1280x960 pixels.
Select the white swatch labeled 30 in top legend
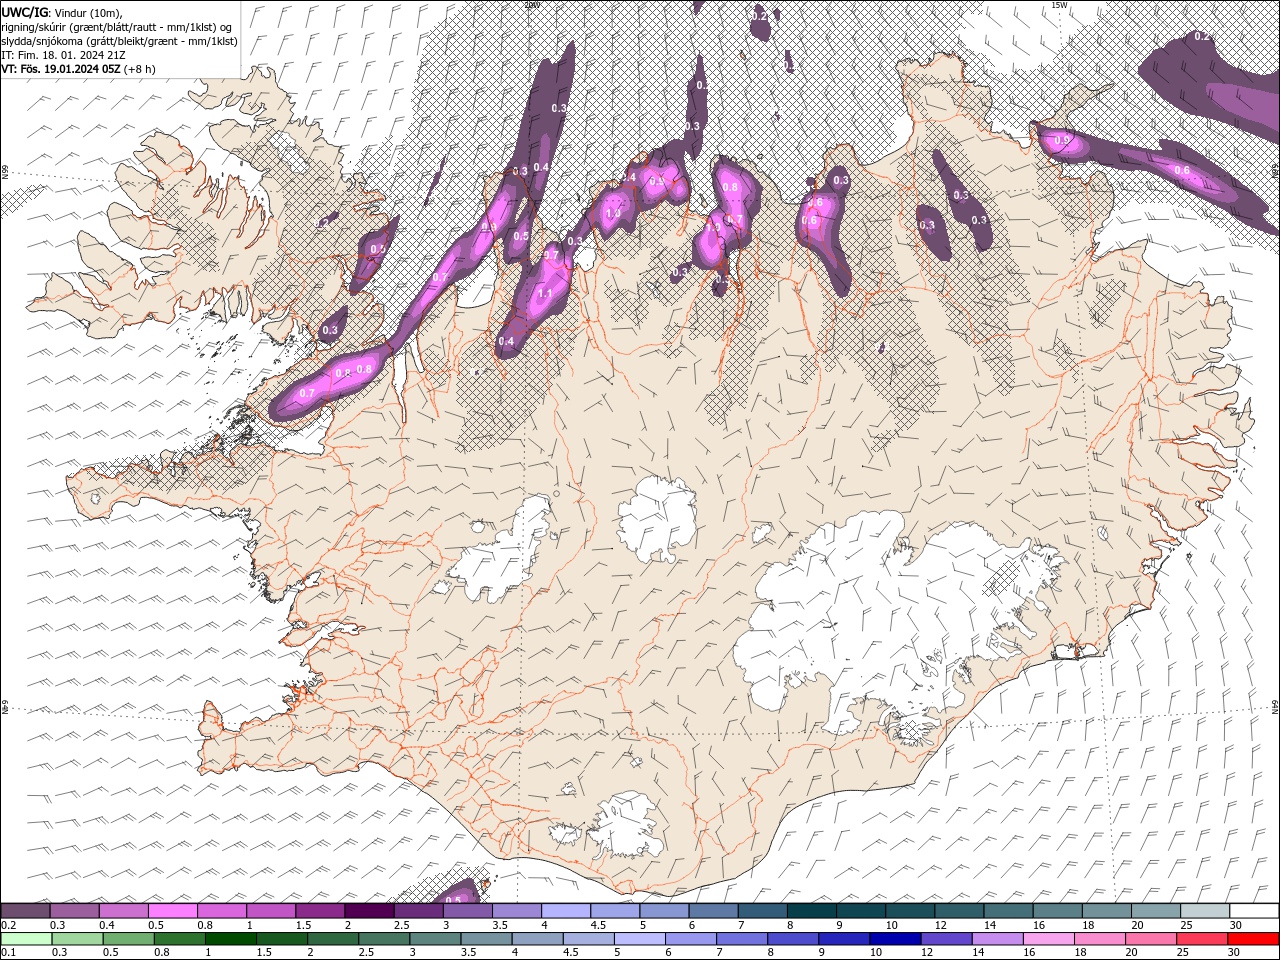click(1253, 911)
